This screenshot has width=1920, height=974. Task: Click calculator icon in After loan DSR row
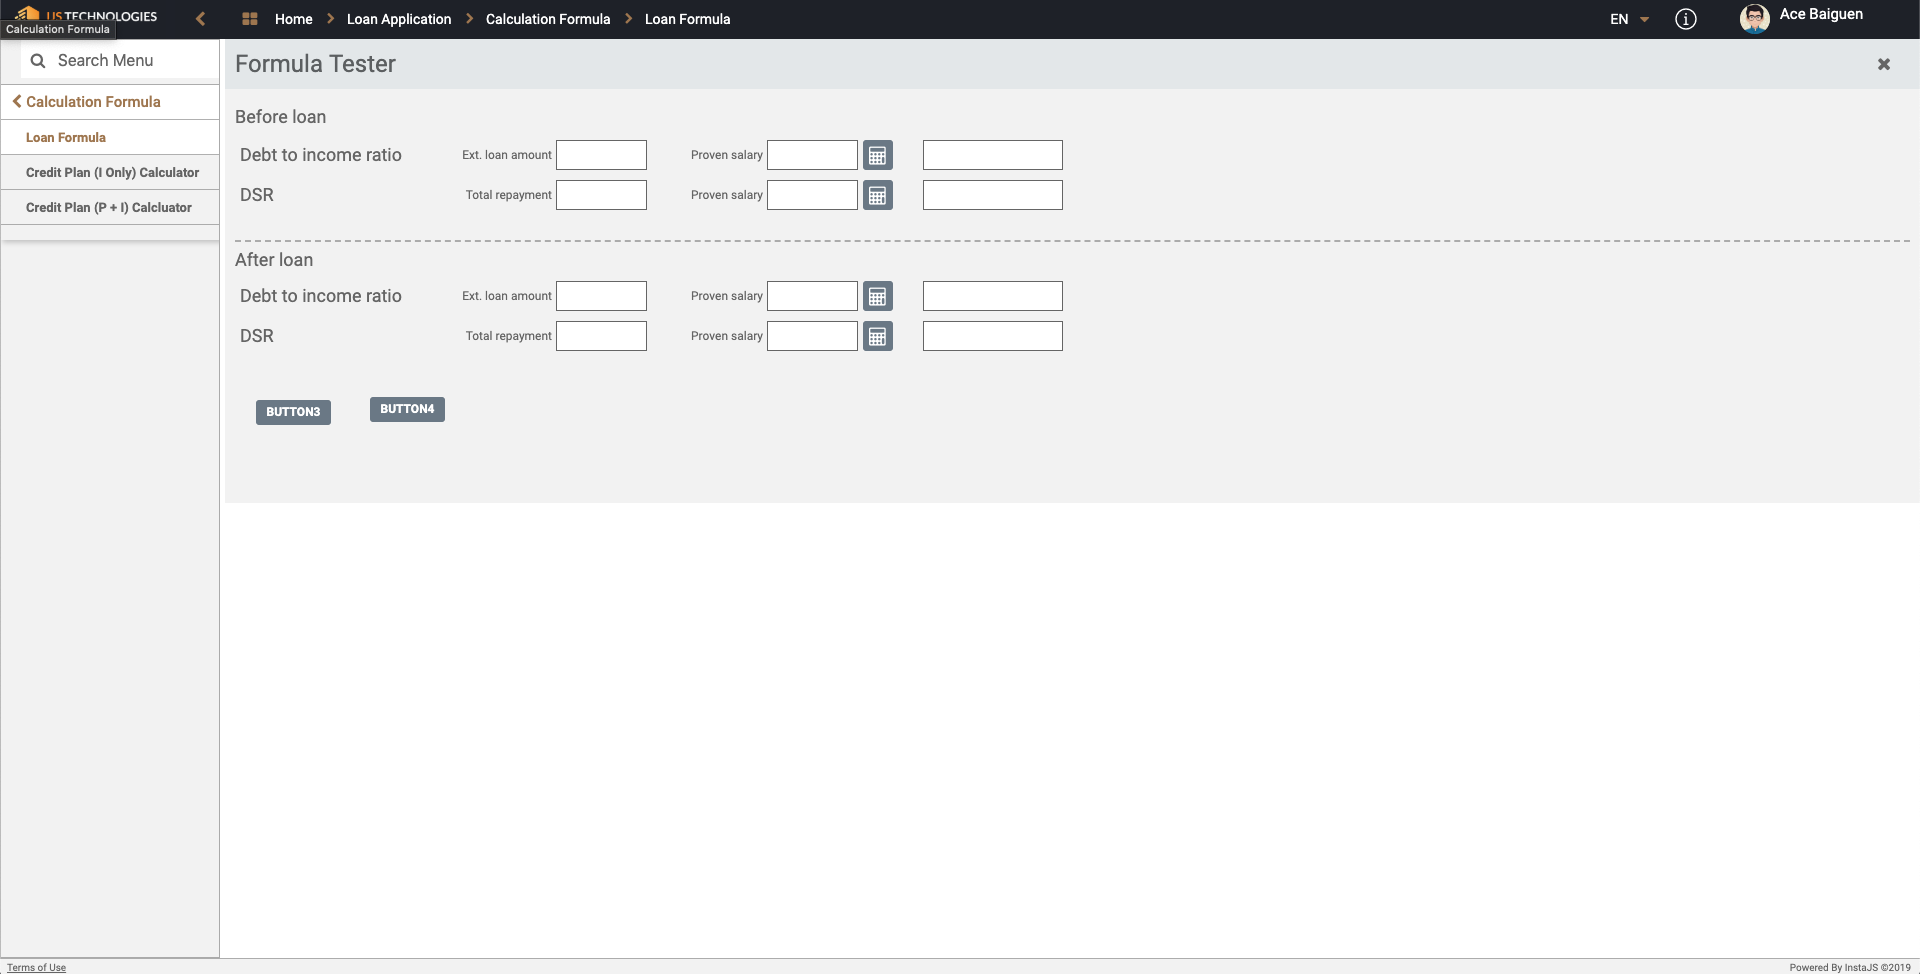tap(877, 337)
